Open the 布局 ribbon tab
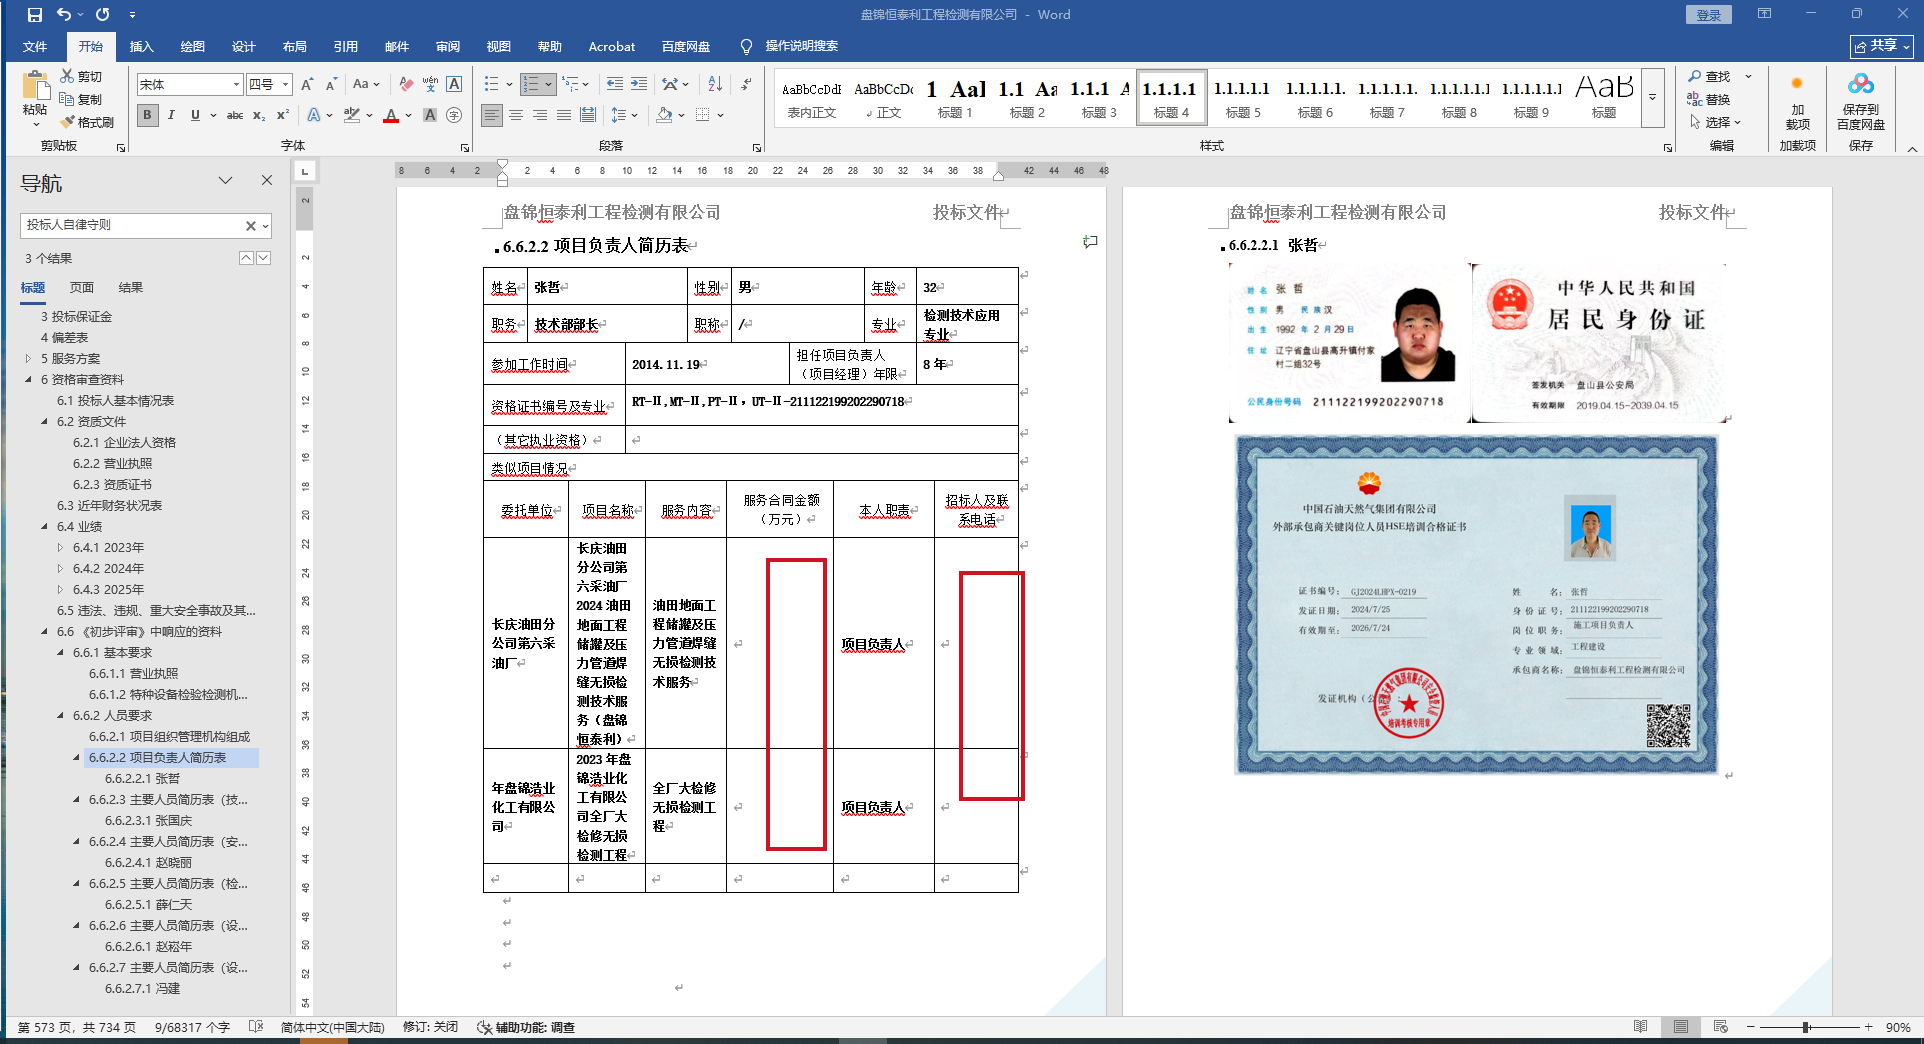1924x1044 pixels. coord(295,46)
